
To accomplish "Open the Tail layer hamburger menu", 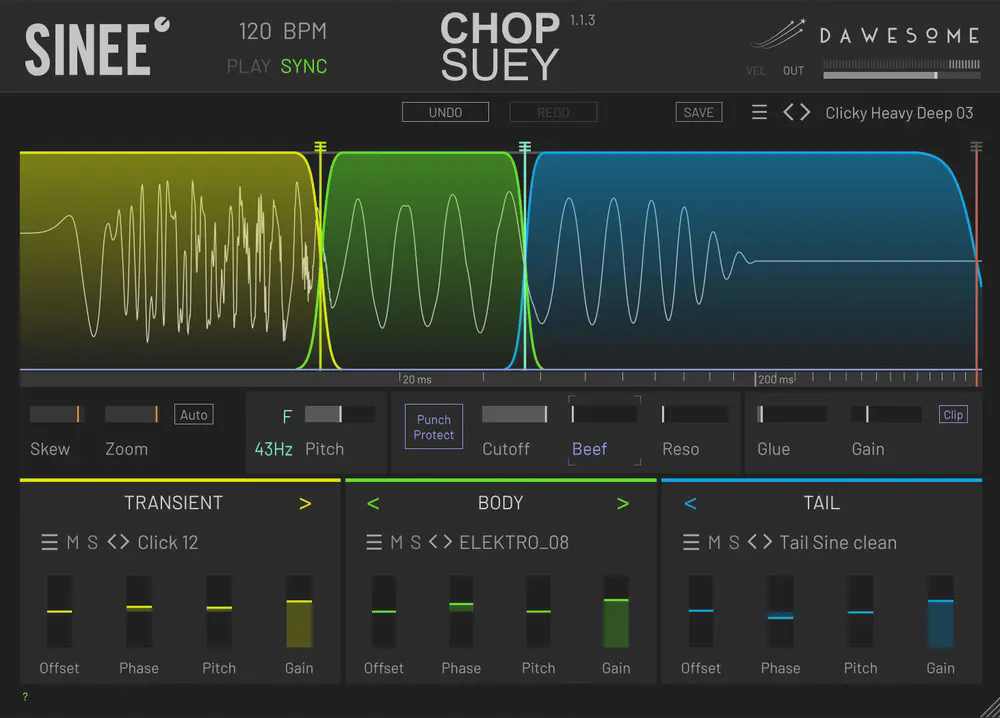I will (691, 542).
